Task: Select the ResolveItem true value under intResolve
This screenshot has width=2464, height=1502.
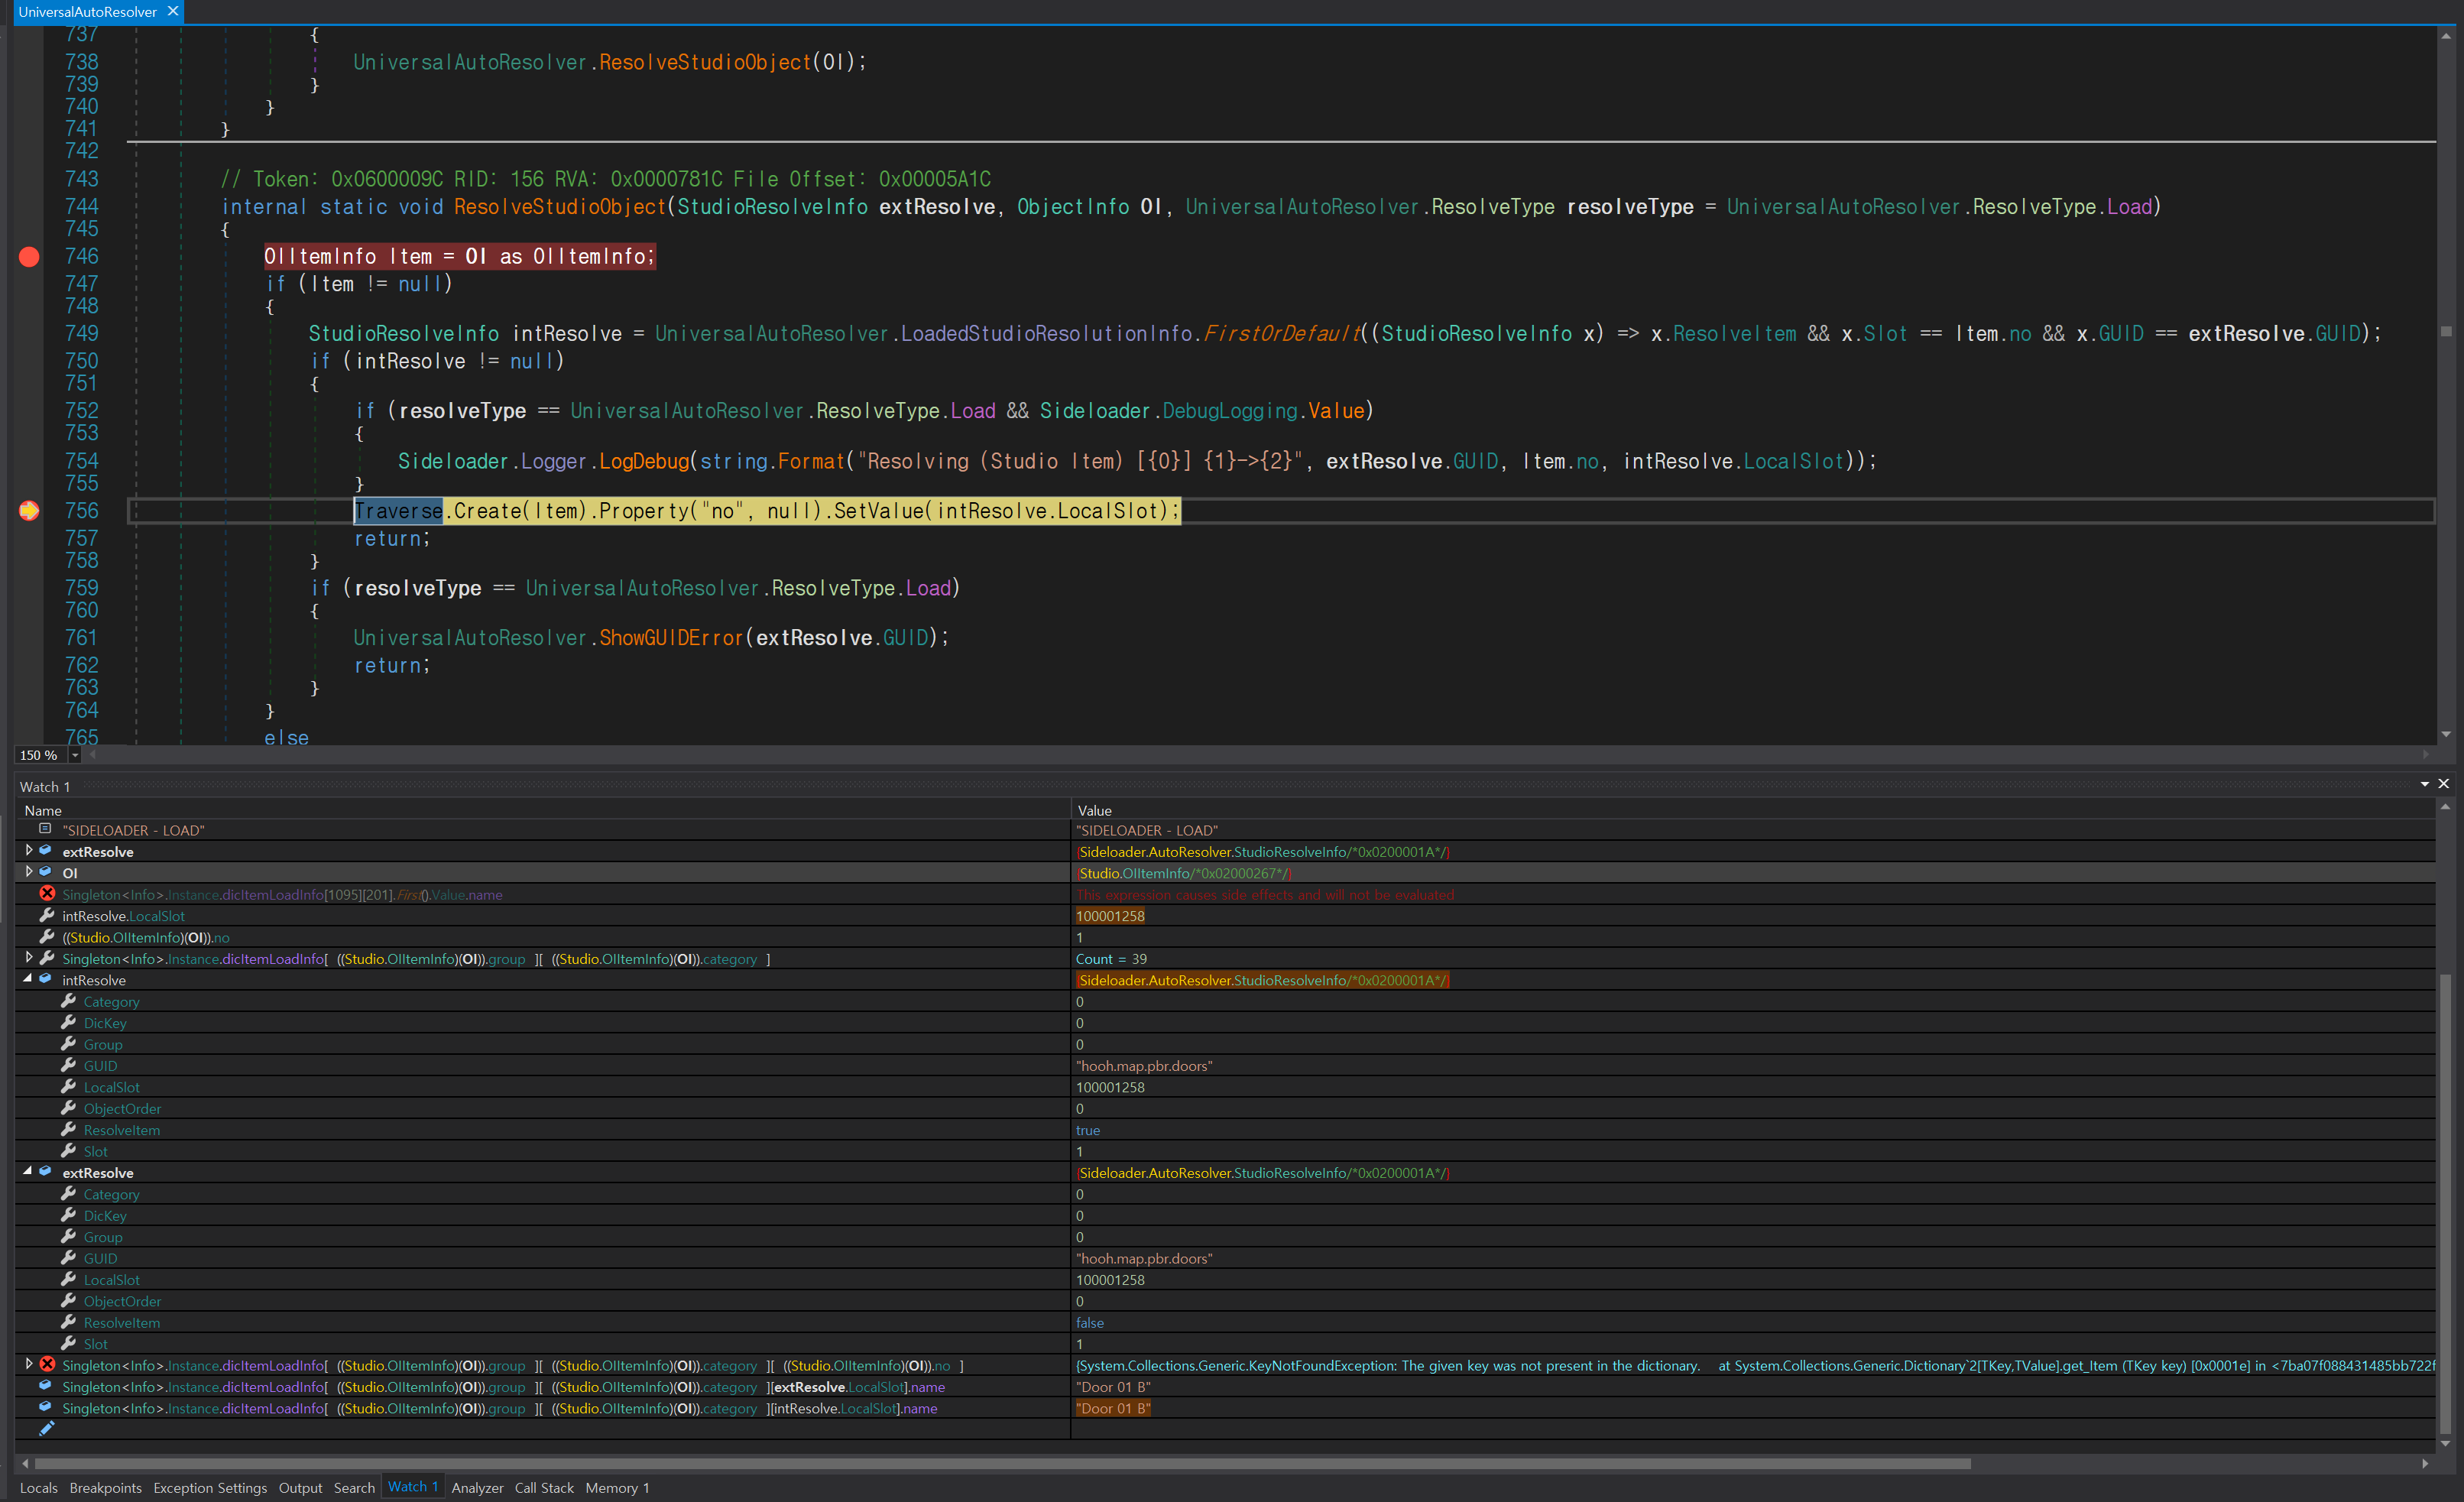Action: [1087, 1130]
